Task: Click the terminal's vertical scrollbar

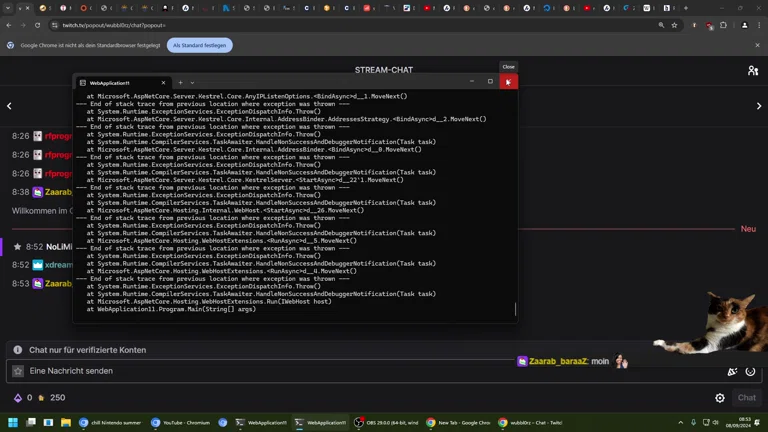Action: tap(516, 309)
